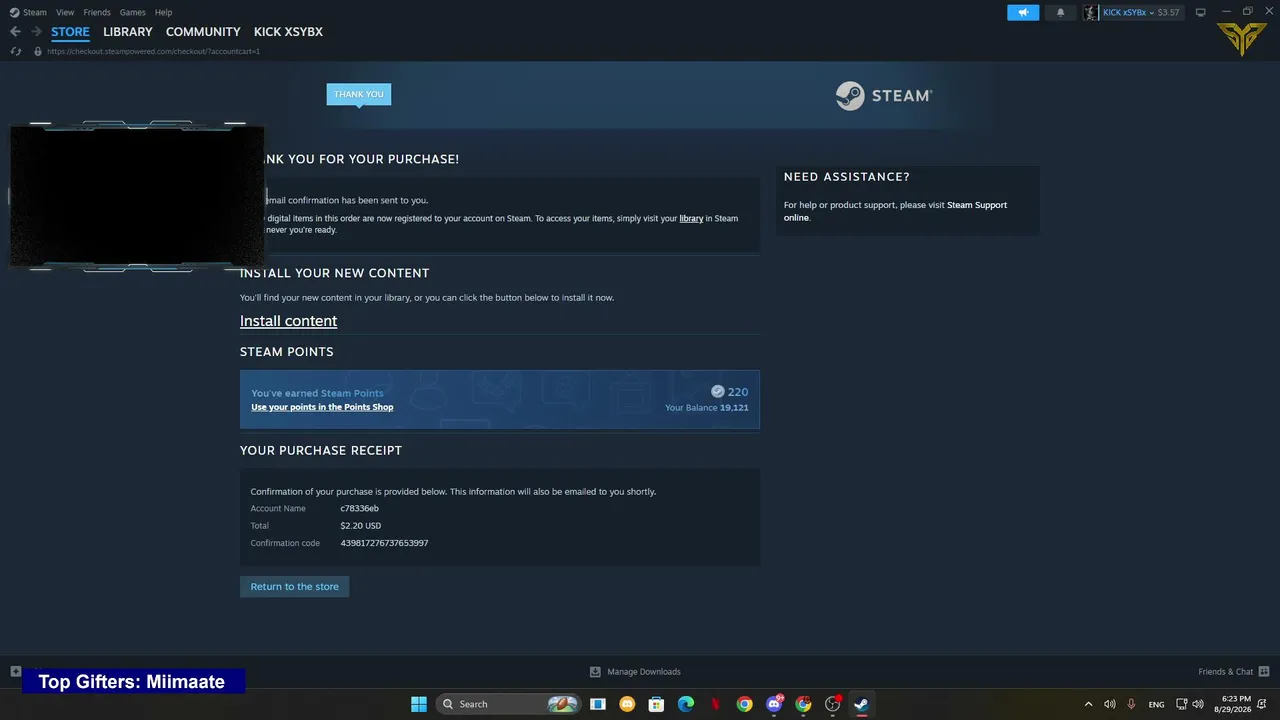
Task: Open the Steam menu
Action: pos(35,13)
